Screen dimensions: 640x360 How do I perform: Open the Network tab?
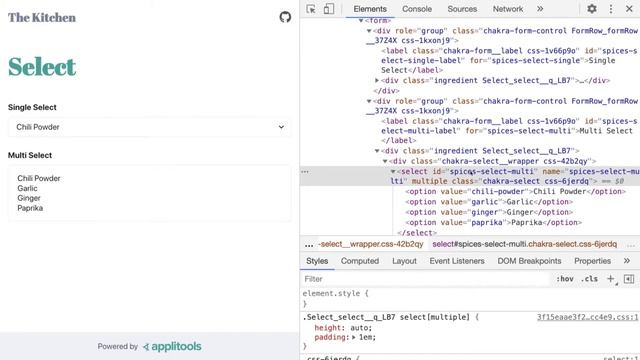point(508,9)
